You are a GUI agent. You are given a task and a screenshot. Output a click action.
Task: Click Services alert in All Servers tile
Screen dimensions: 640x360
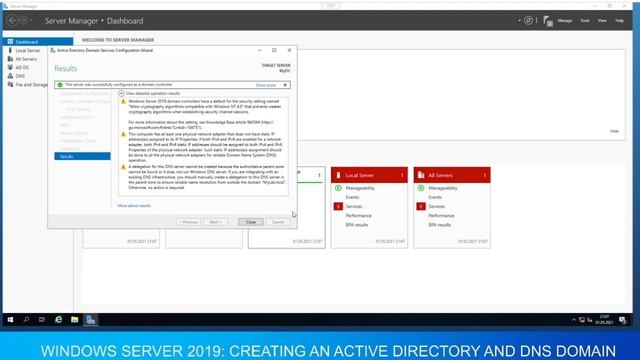point(437,207)
